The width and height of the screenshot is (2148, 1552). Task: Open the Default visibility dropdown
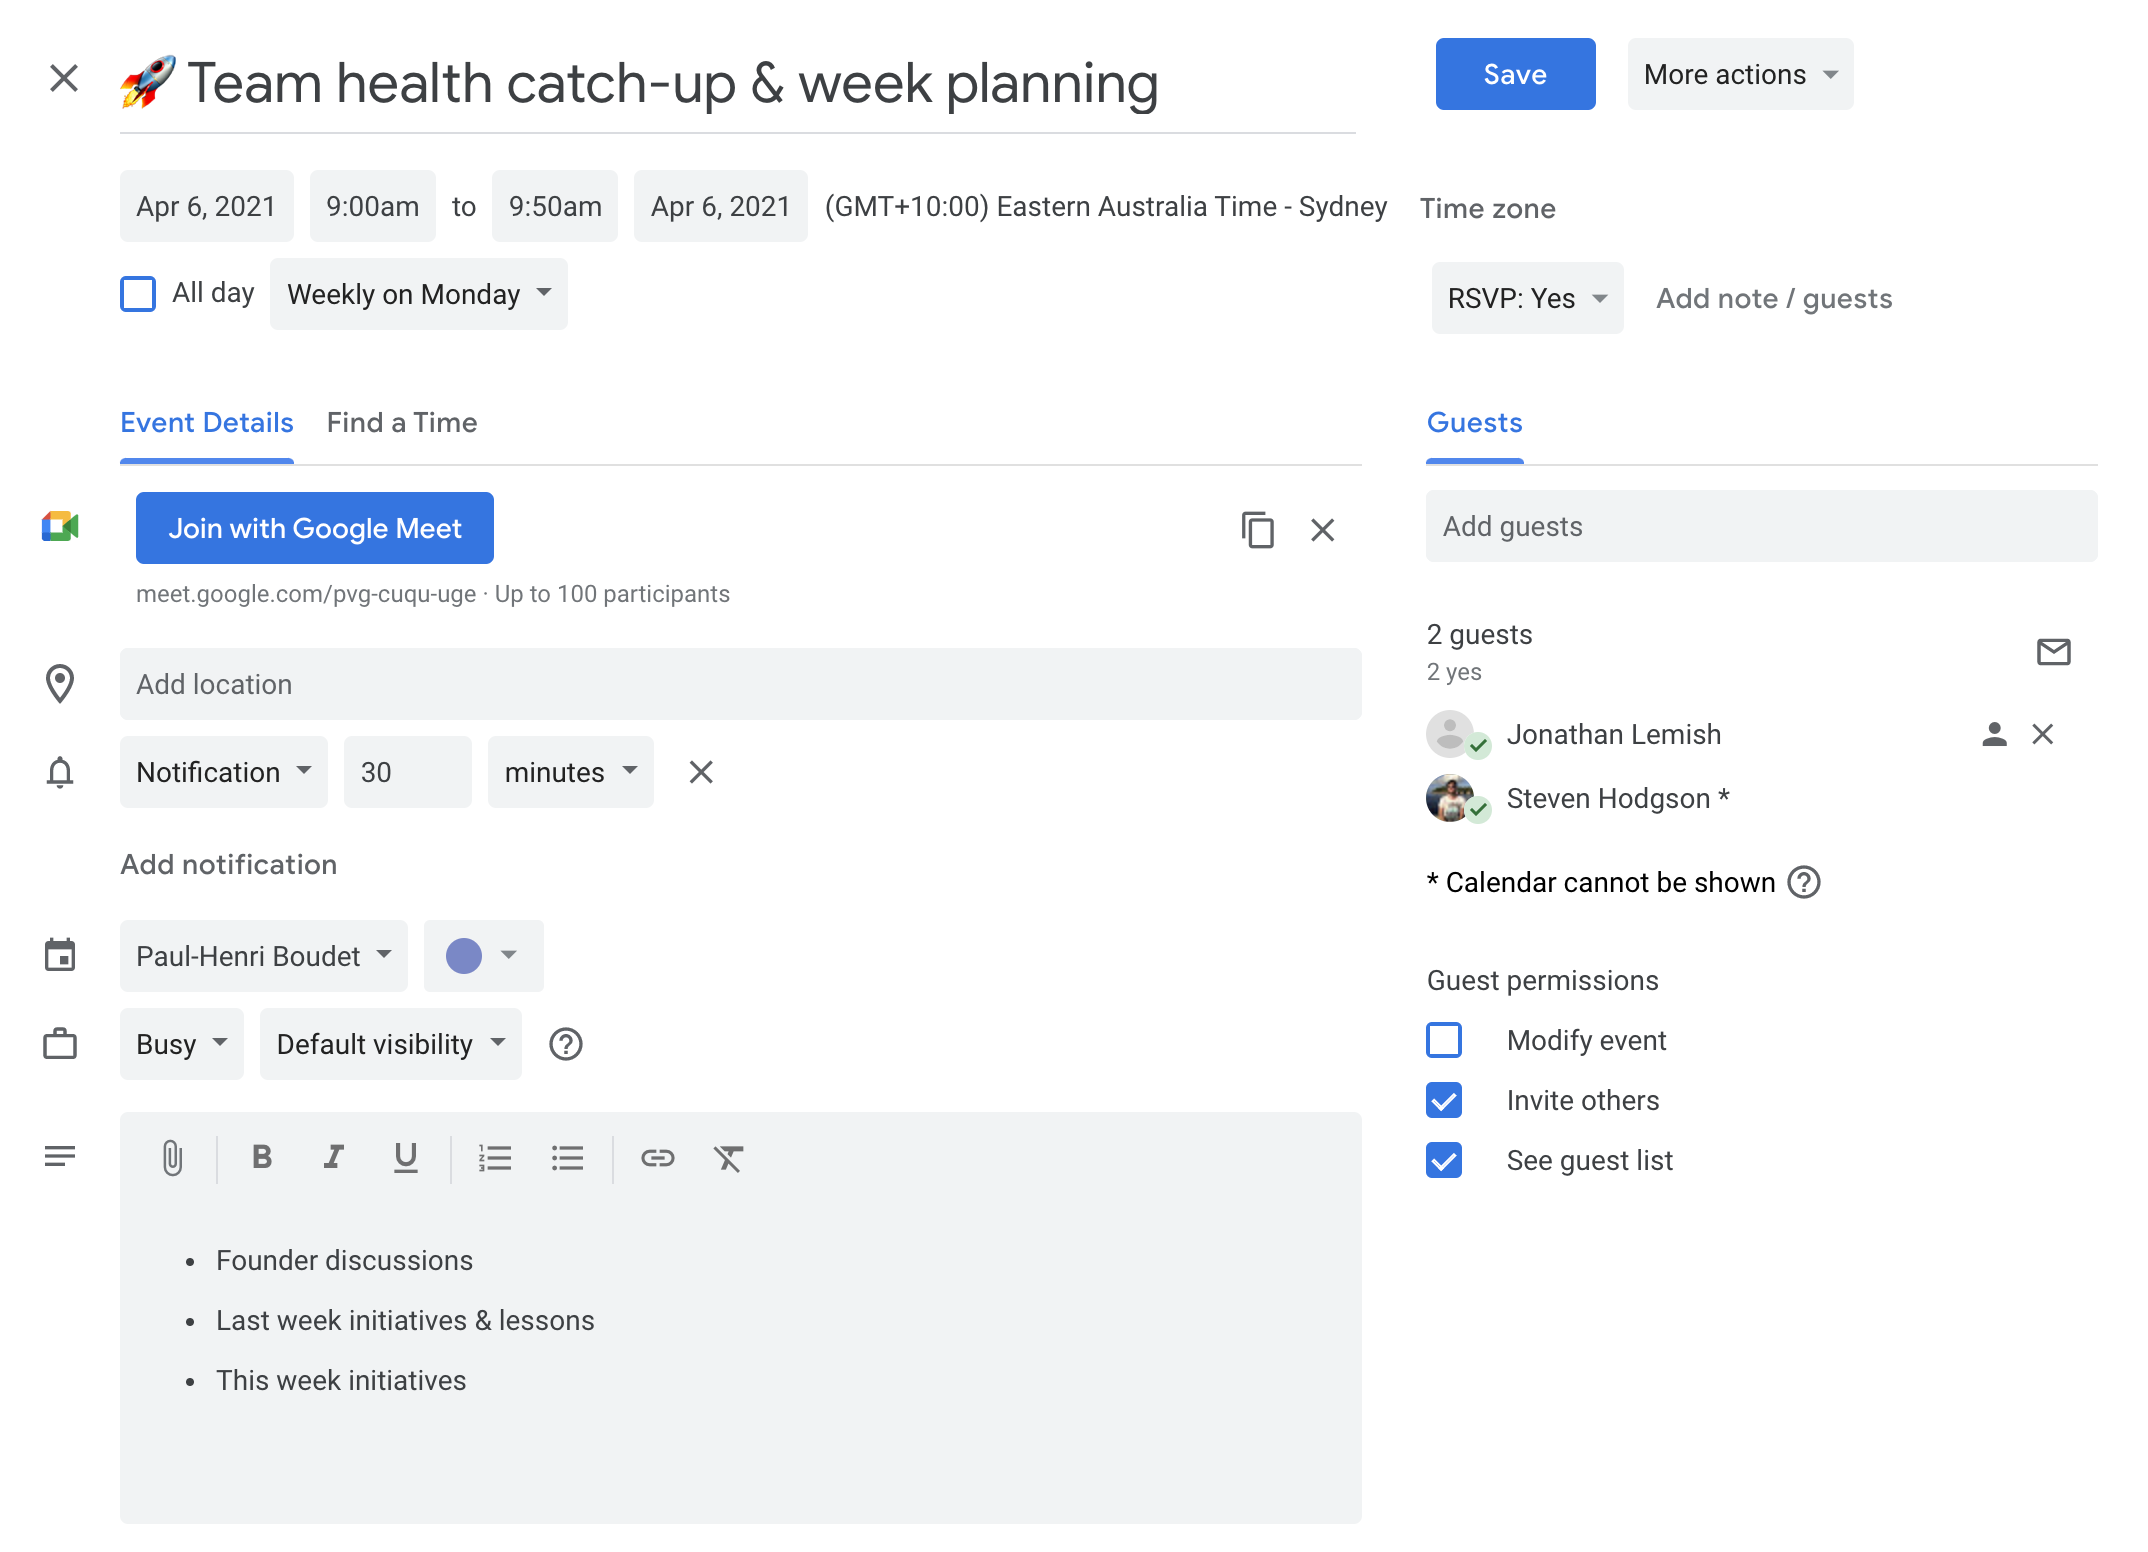point(391,1044)
